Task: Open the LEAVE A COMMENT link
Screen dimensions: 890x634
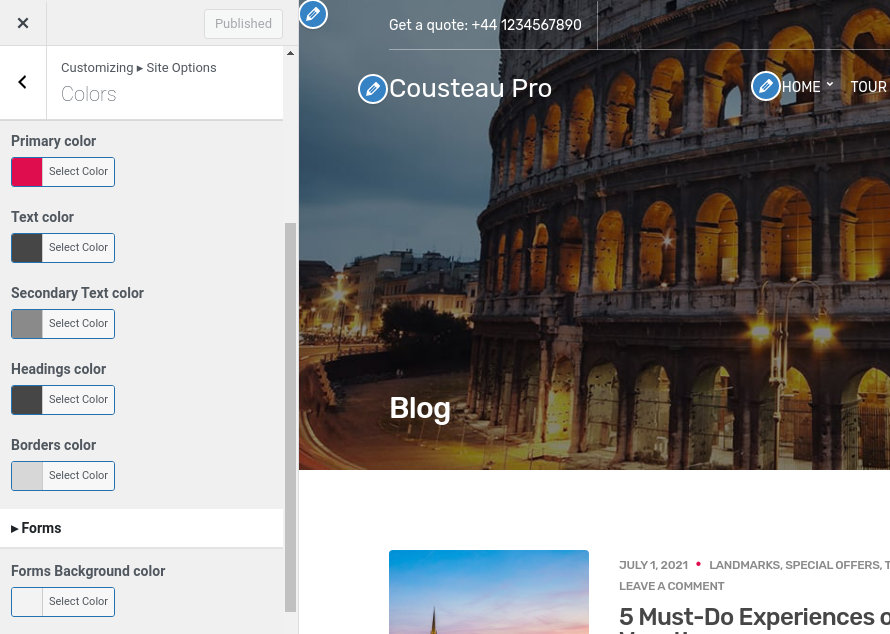Action: [x=671, y=586]
